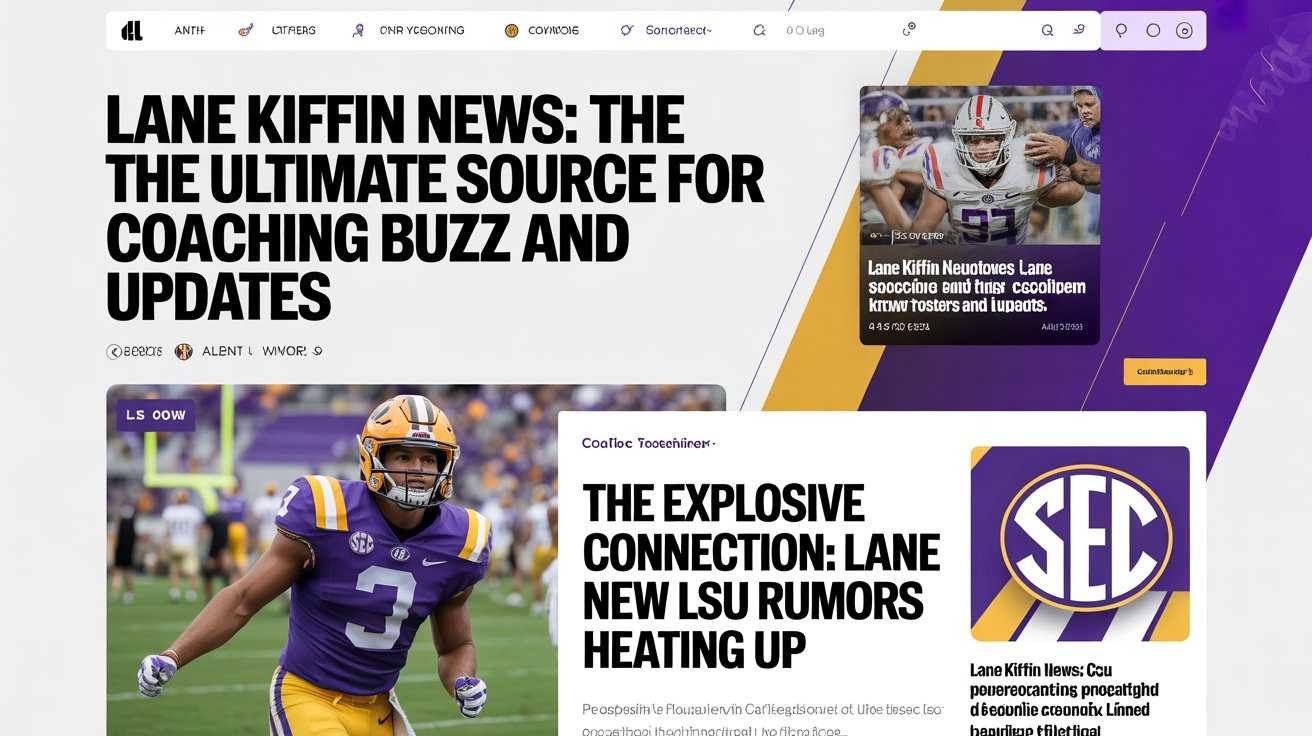The width and height of the screenshot is (1312, 736).
Task: Open the football card image in the purple area
Action: click(x=980, y=166)
